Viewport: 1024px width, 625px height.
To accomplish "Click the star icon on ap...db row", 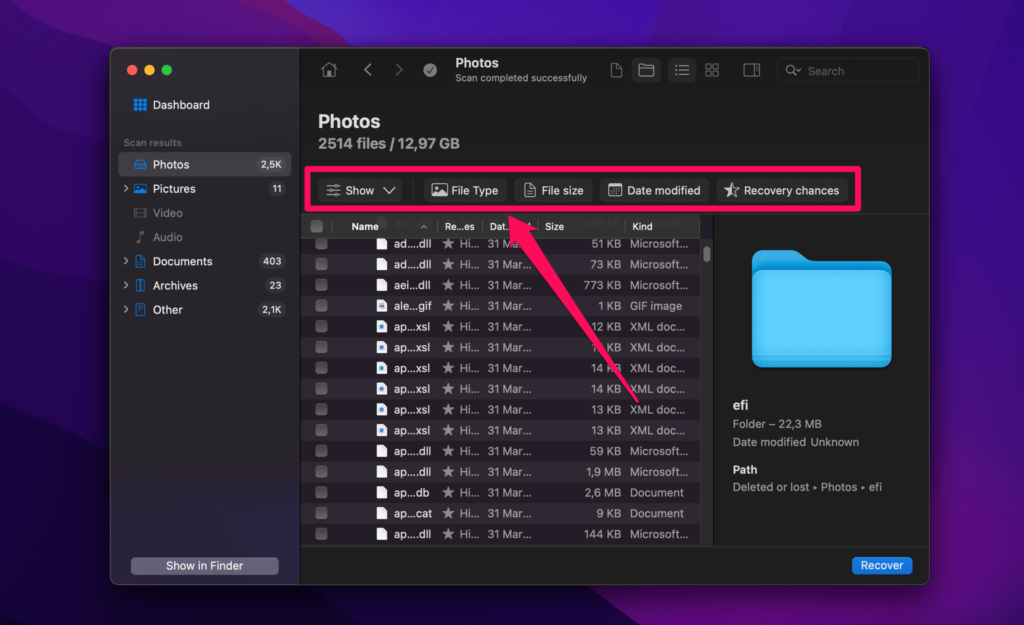I will [448, 492].
